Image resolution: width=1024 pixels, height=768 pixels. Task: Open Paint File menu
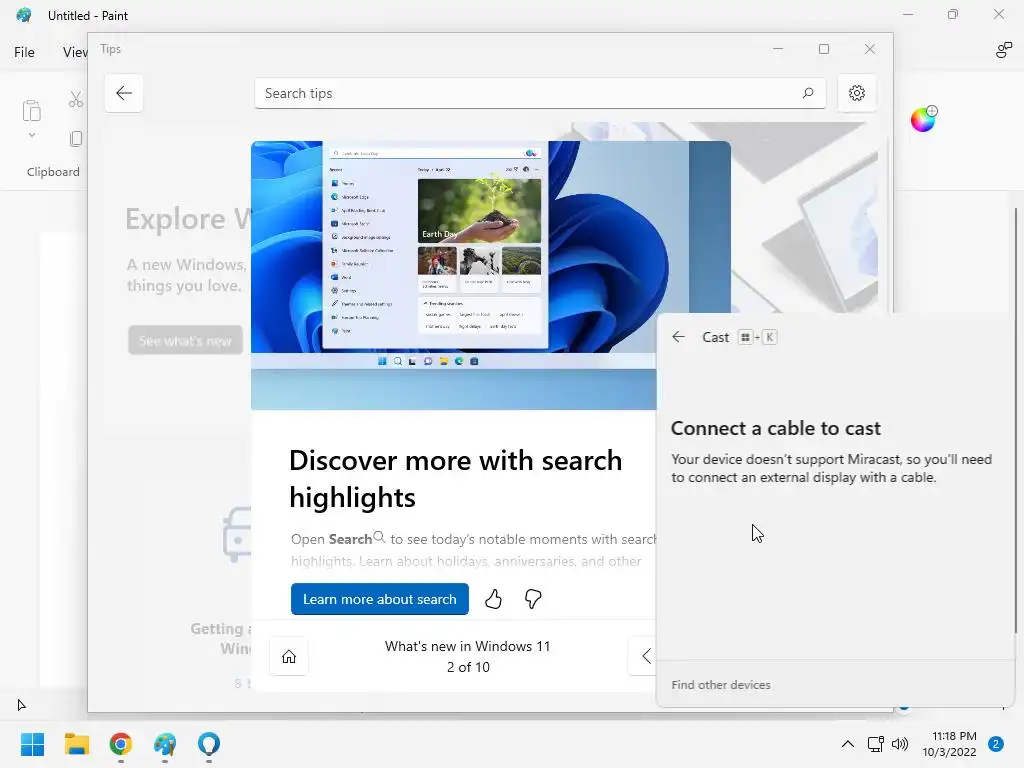(x=24, y=52)
